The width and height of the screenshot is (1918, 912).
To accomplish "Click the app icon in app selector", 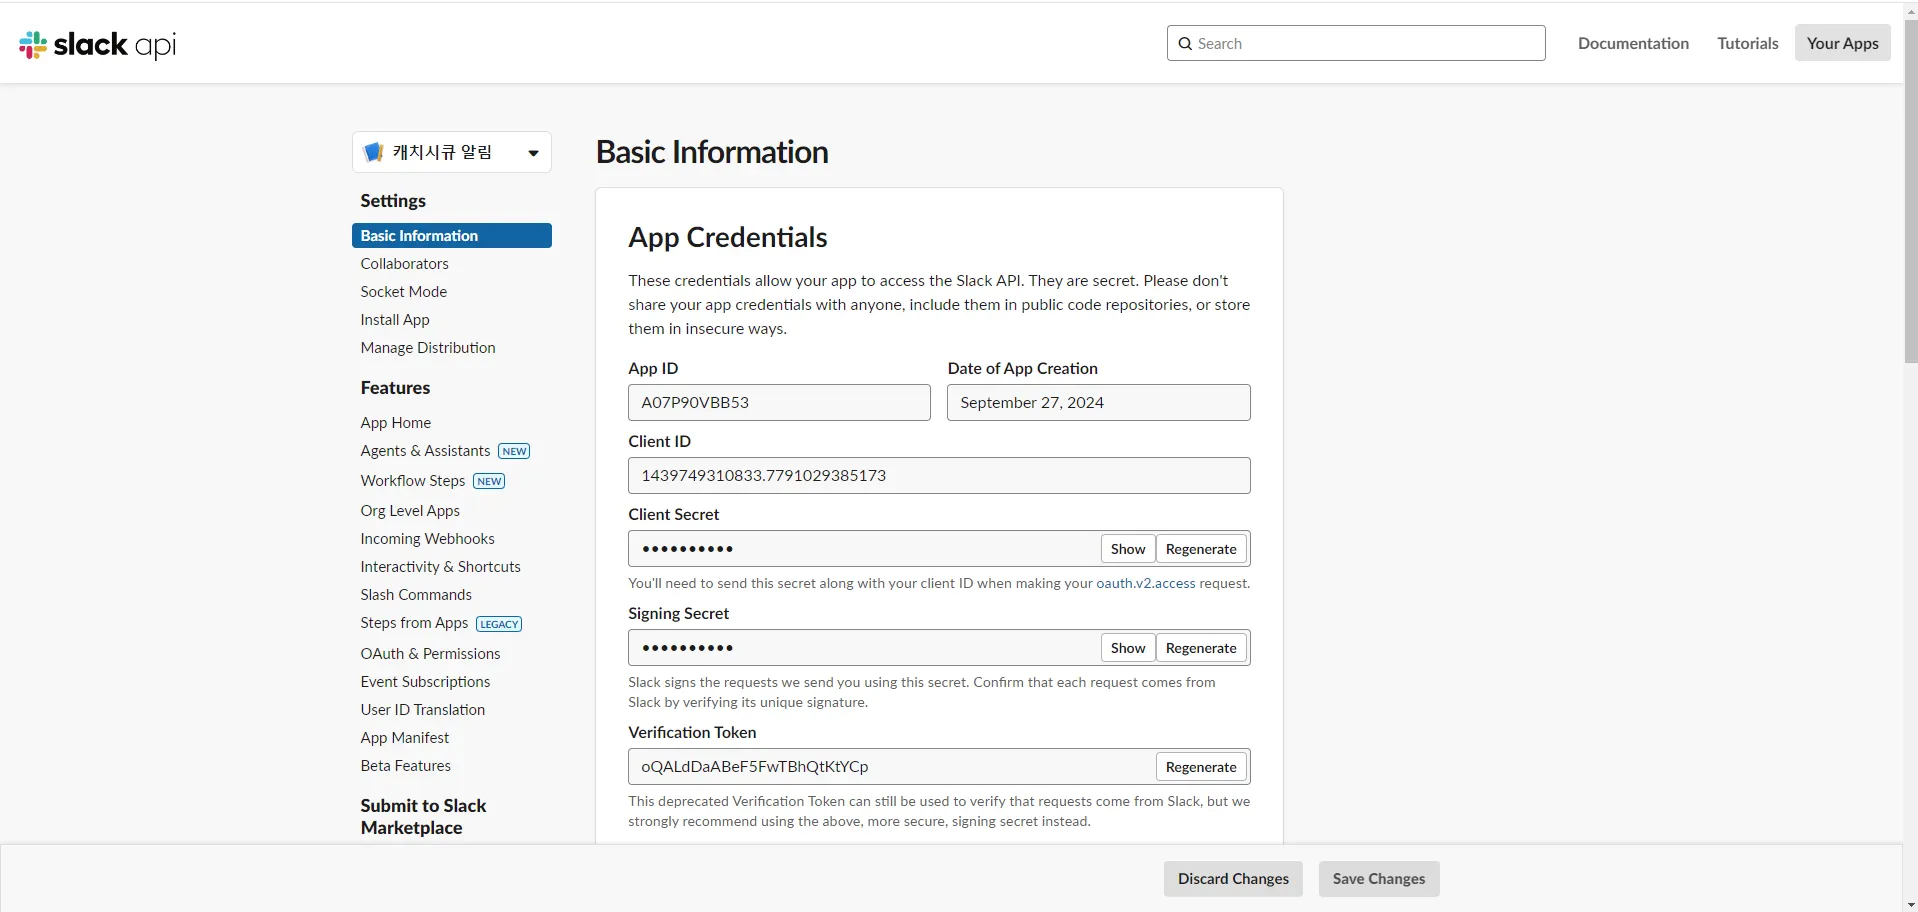I will pos(374,152).
